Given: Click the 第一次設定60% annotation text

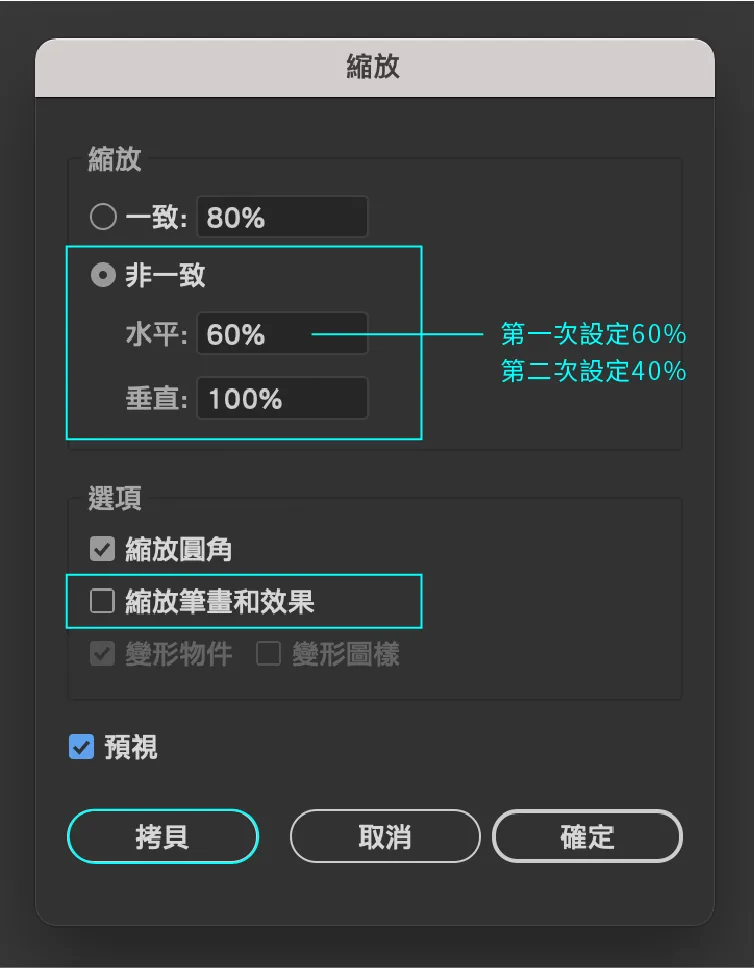Looking at the screenshot, I should (x=593, y=334).
